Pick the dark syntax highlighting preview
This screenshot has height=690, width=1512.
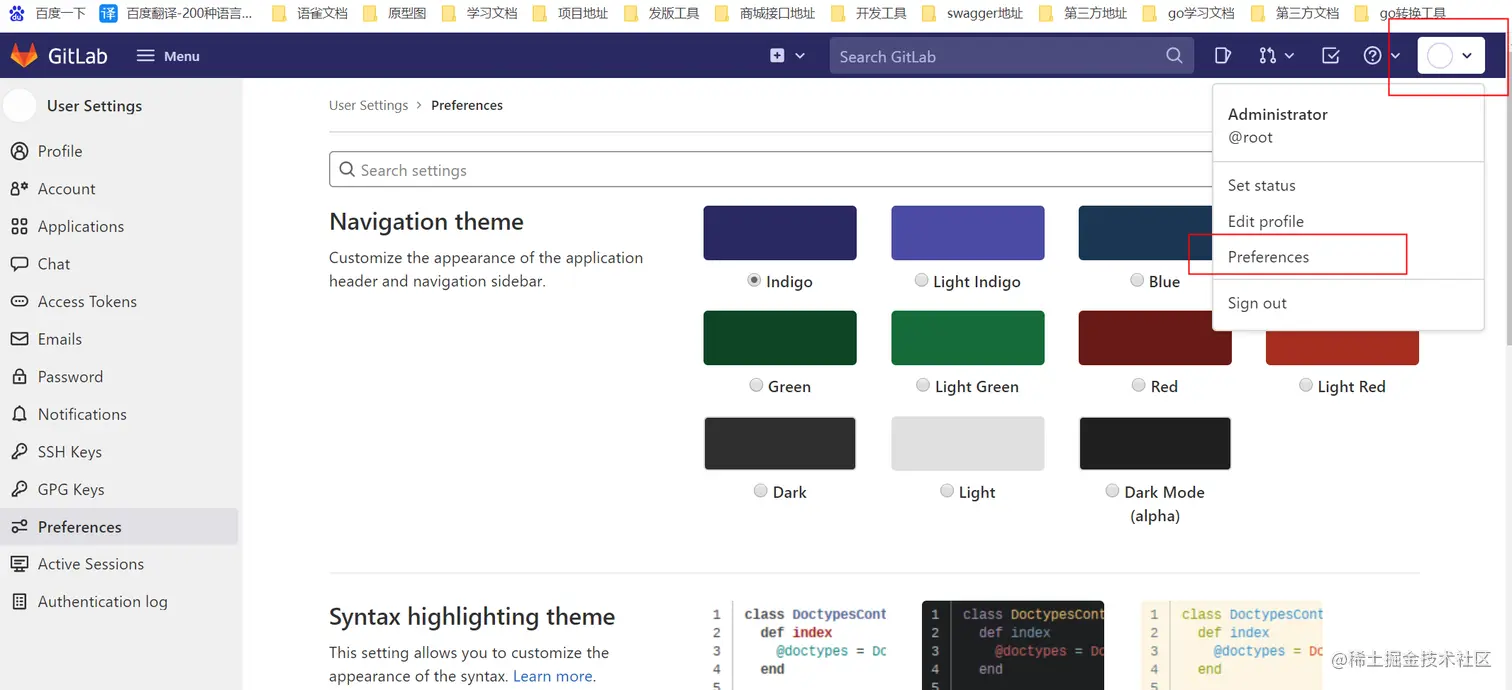click(1013, 645)
